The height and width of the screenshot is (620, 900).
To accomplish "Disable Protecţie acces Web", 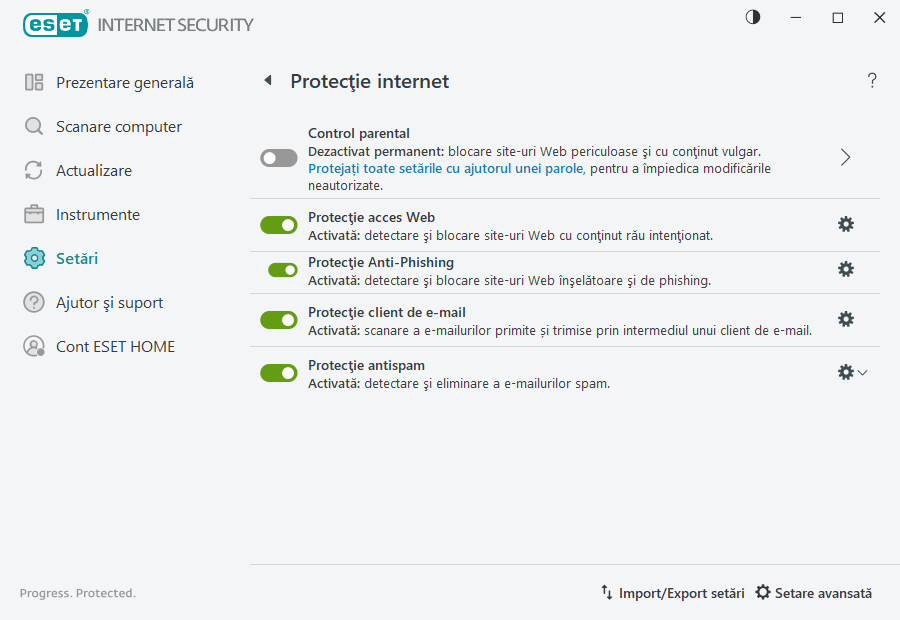I will (279, 224).
